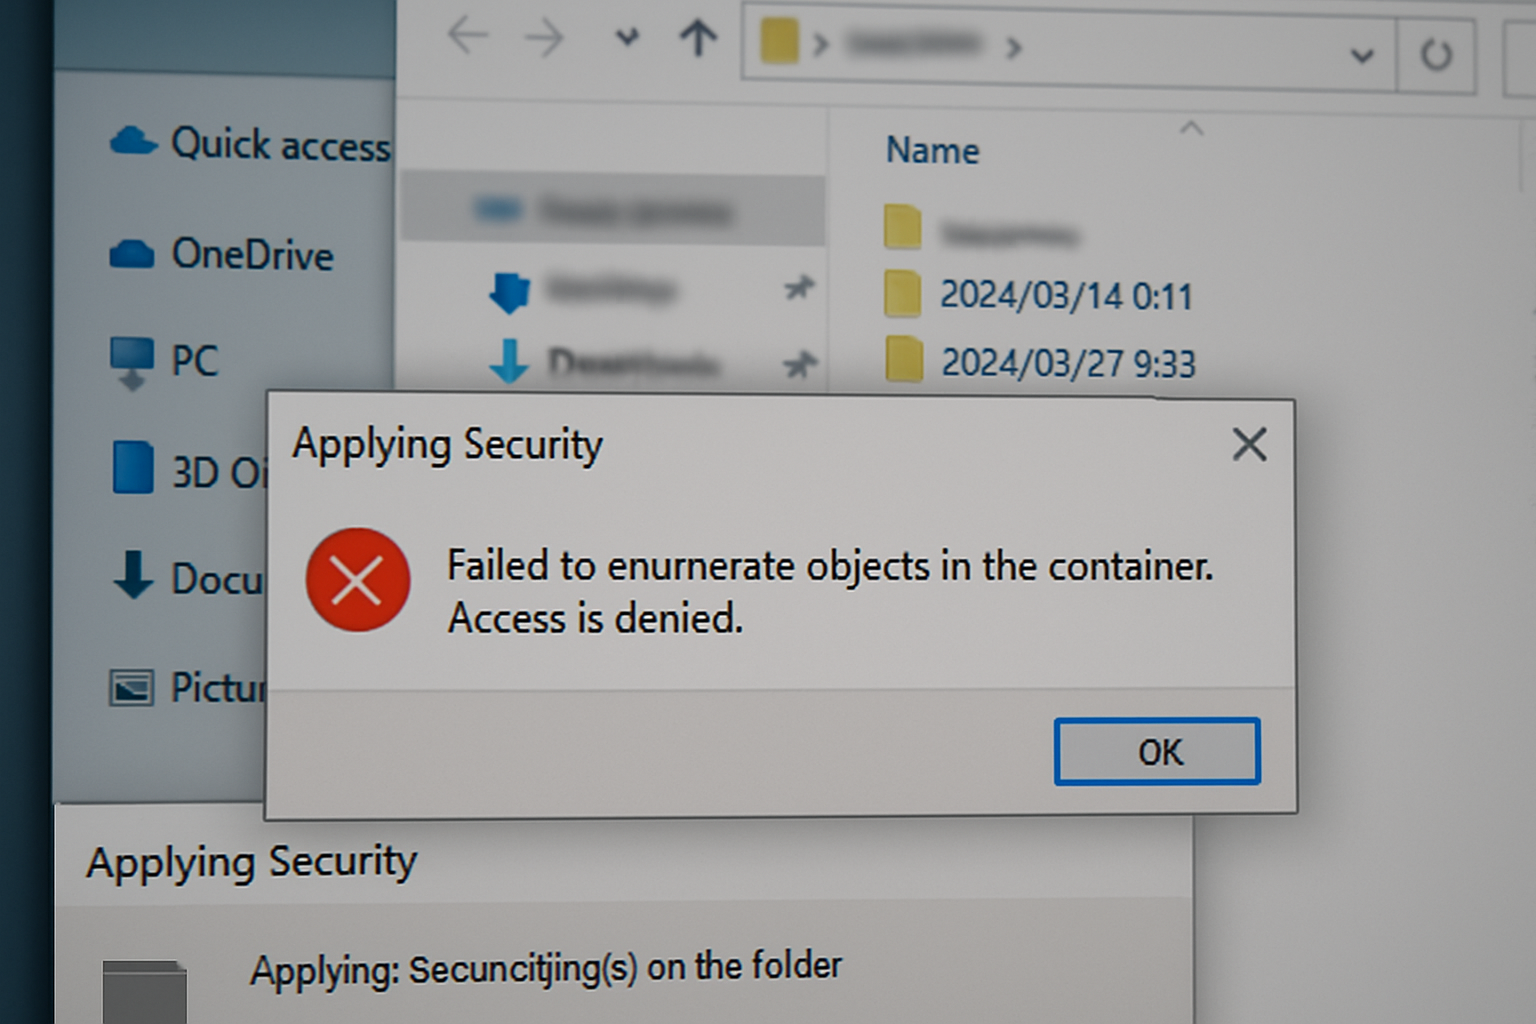Click the folder icon in address bar
Viewport: 1536px width, 1024px height.
tap(779, 43)
